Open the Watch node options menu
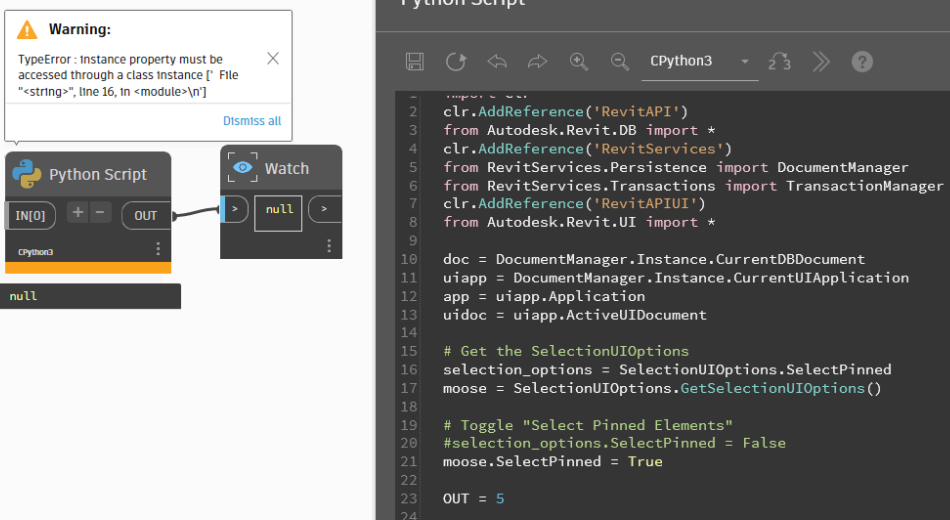Viewport: 950px width, 520px height. (x=329, y=245)
